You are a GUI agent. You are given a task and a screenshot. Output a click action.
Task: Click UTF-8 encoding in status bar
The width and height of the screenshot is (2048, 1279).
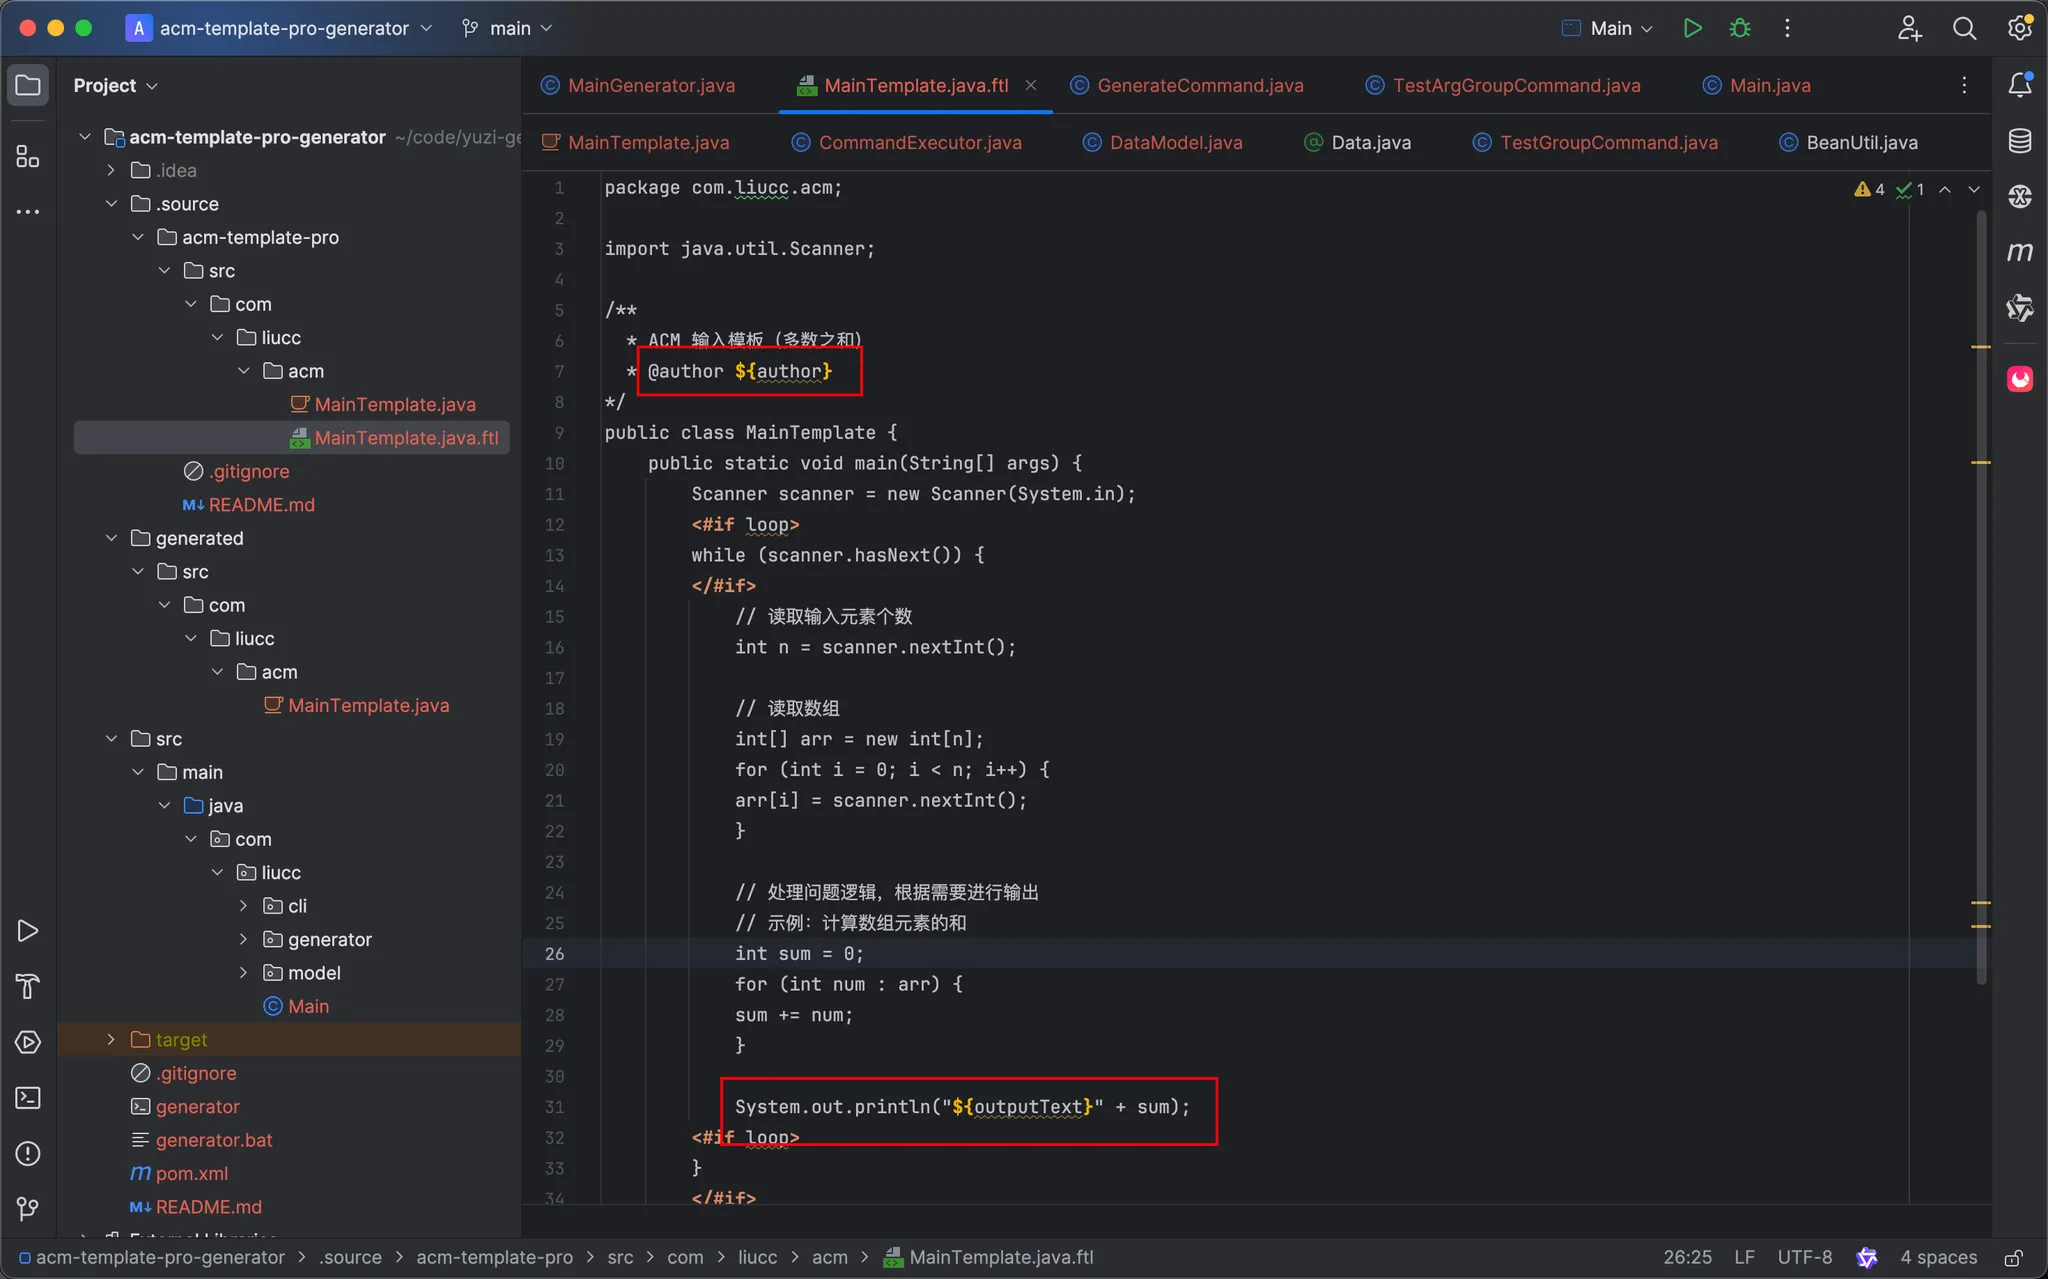coord(1804,1257)
